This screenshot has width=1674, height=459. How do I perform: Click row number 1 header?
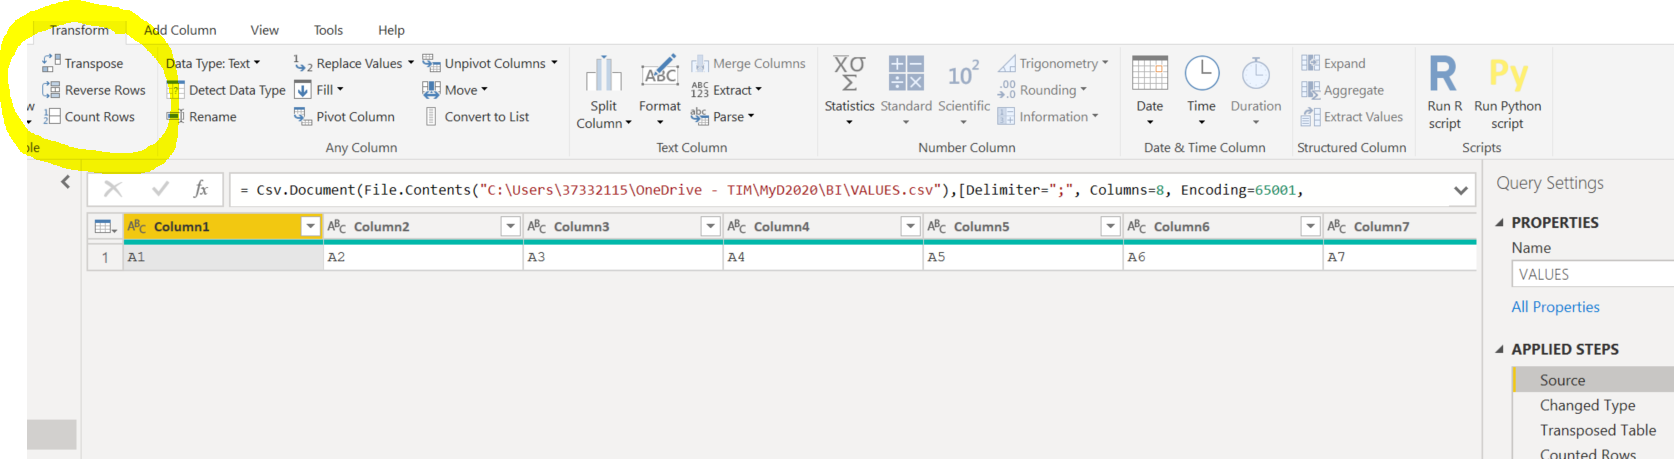tap(105, 257)
